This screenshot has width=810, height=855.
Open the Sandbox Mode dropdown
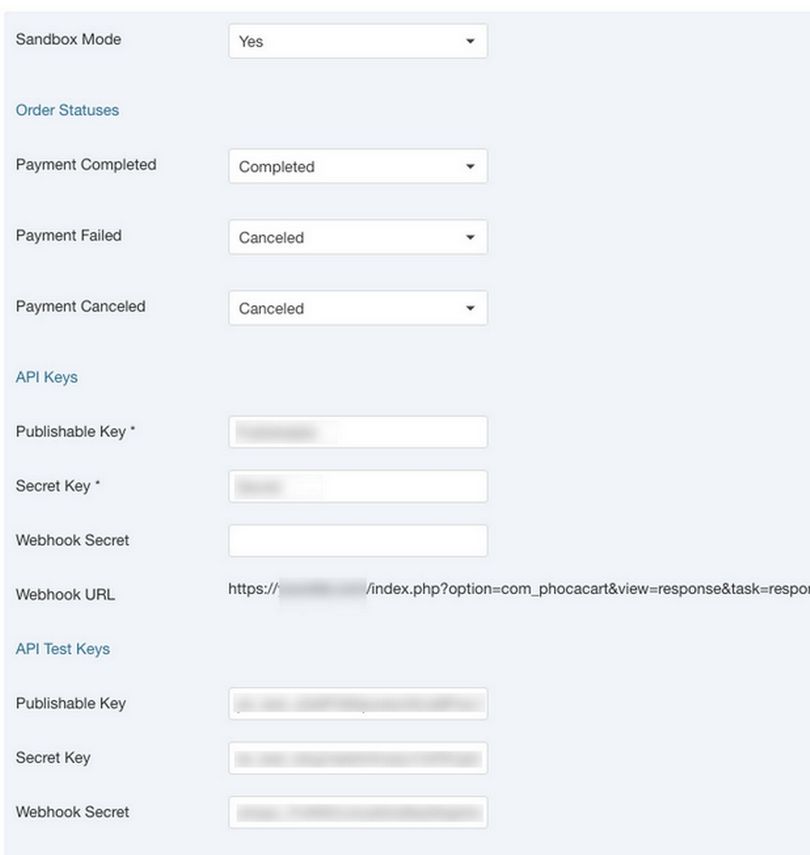tap(357, 42)
